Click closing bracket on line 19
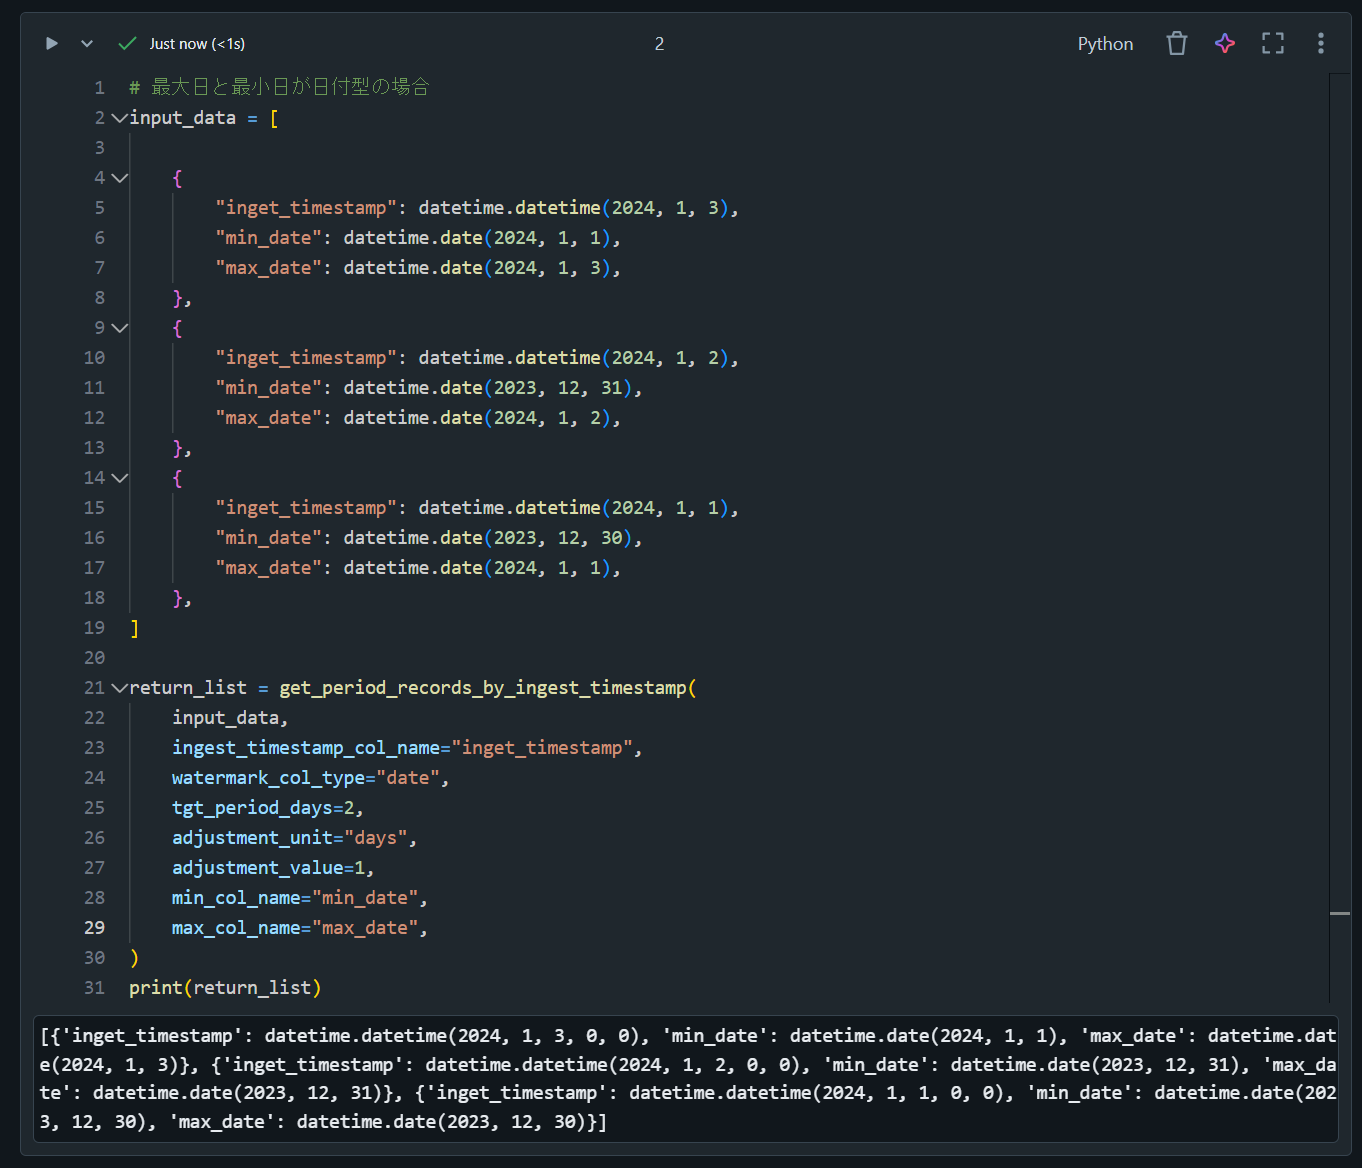1362x1168 pixels. coord(134,628)
